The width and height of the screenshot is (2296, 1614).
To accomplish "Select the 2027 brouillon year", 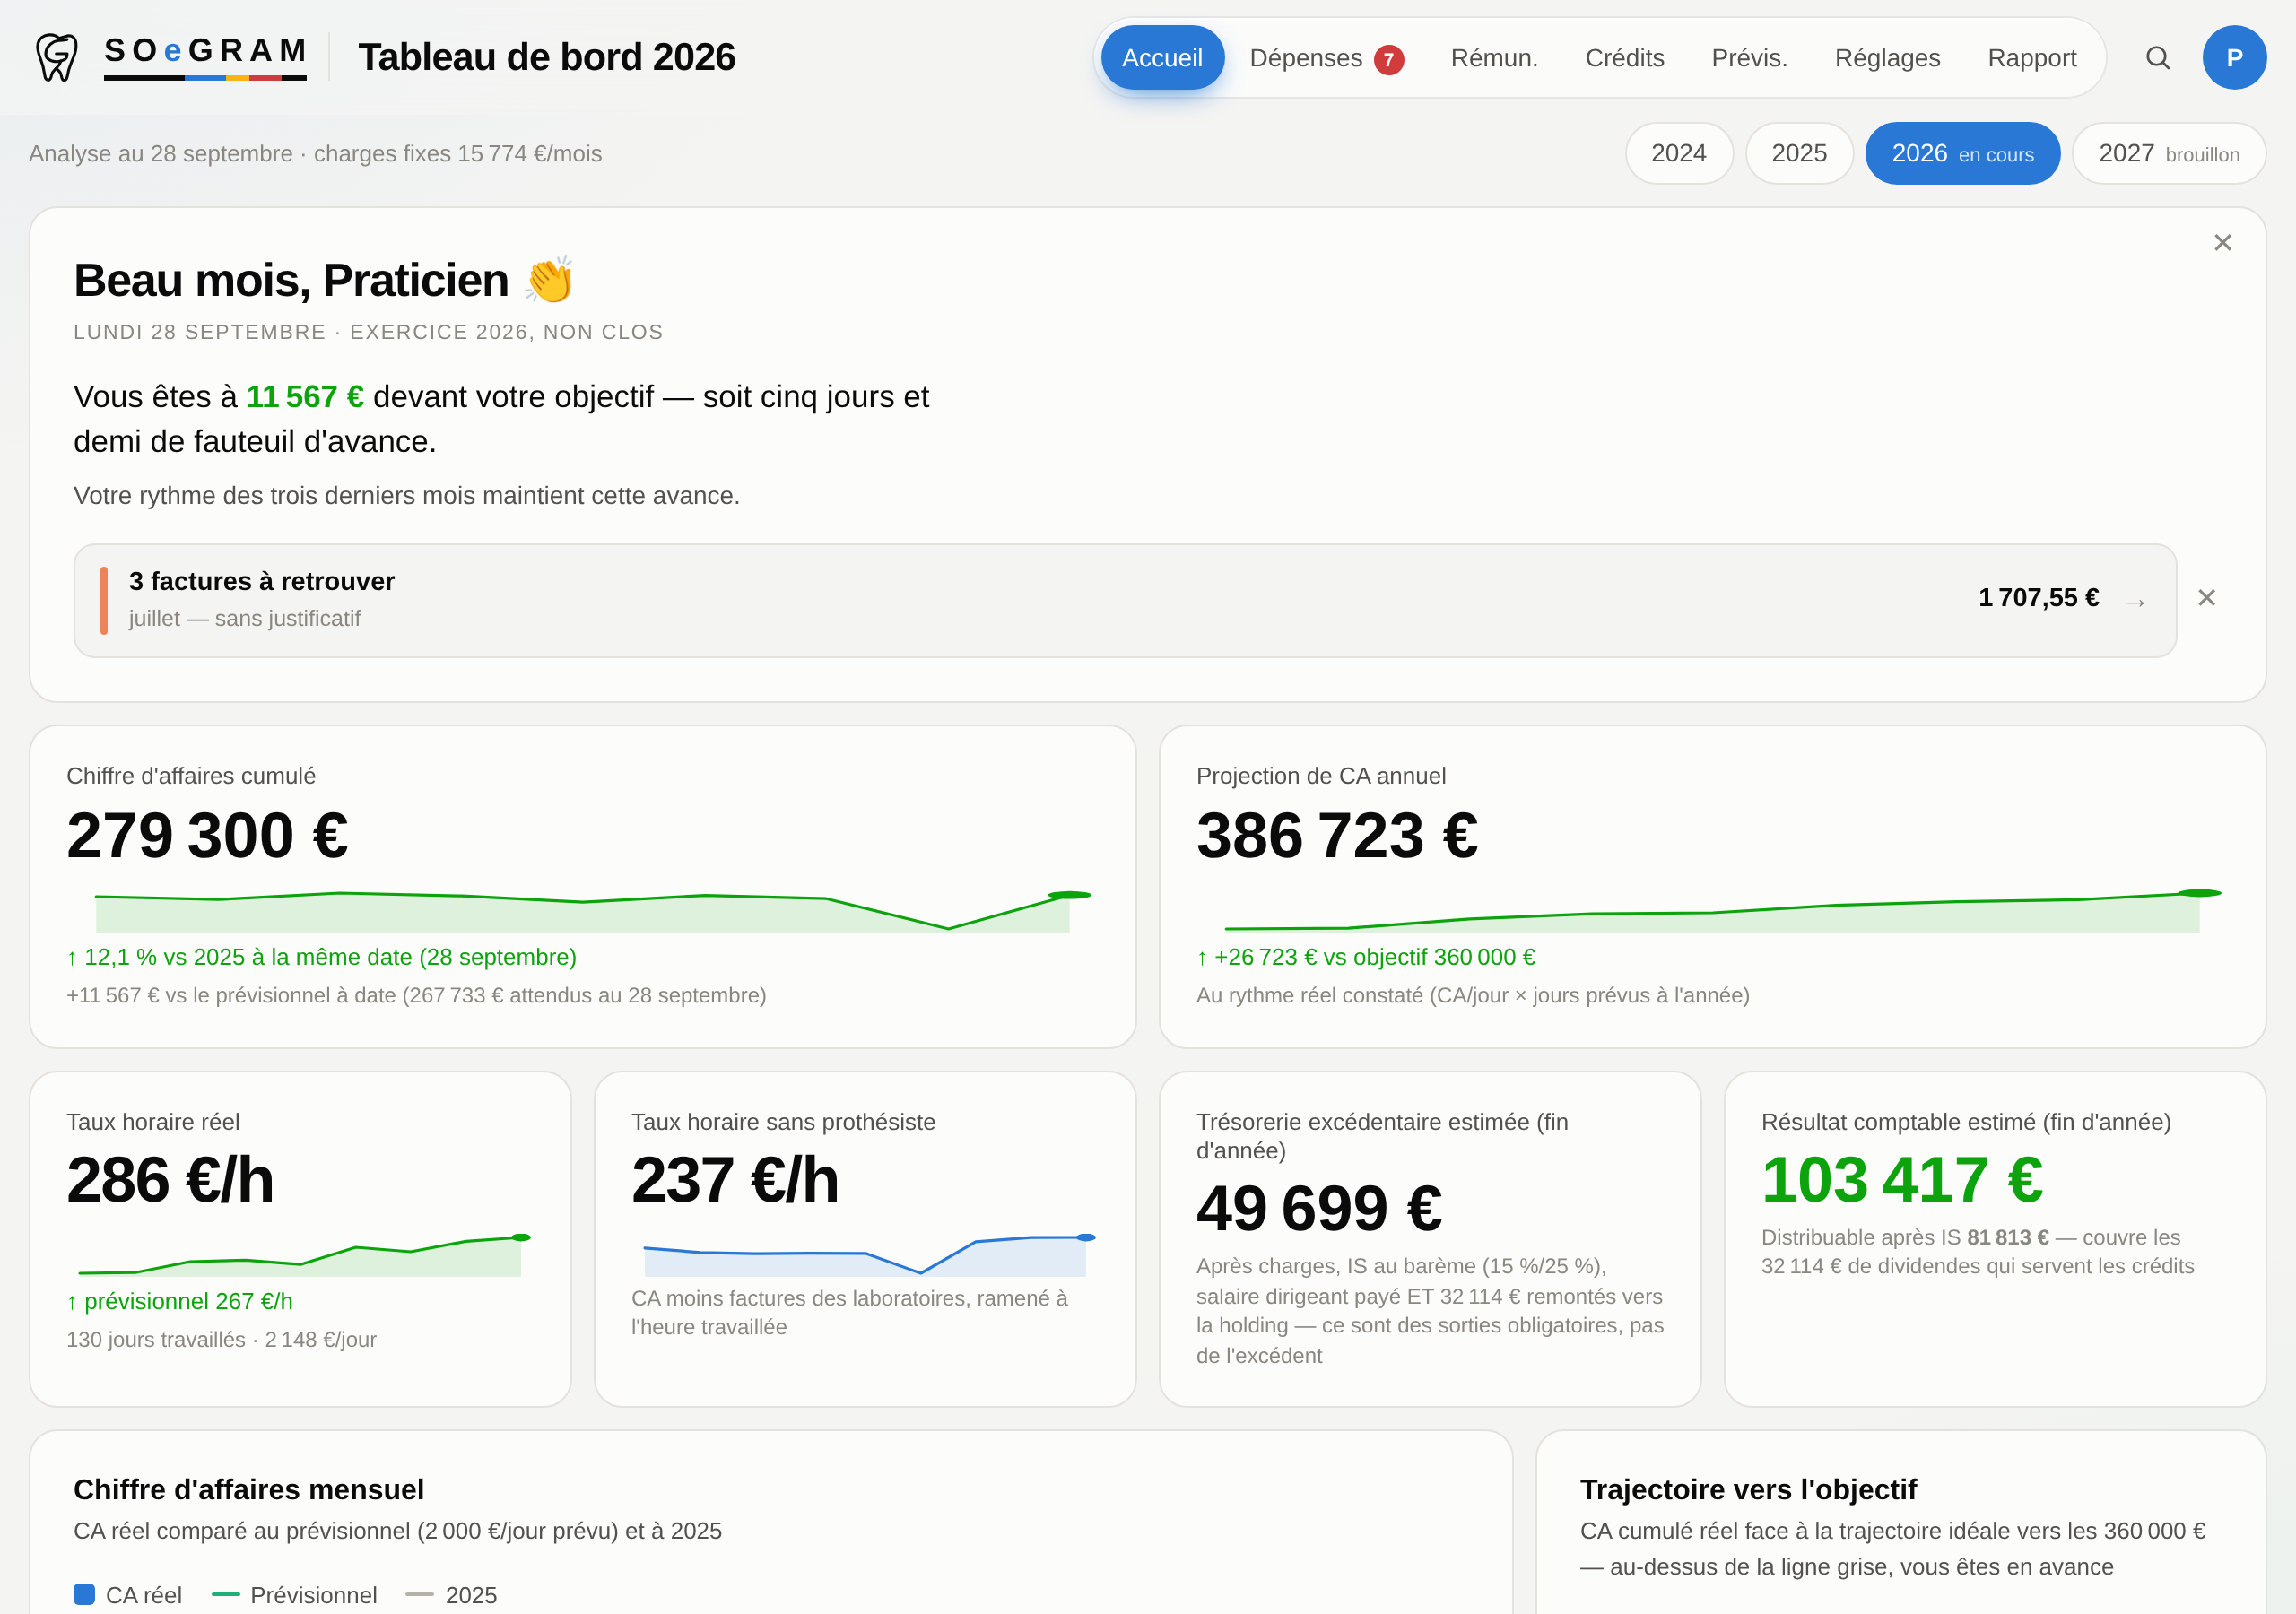I will coord(2168,153).
